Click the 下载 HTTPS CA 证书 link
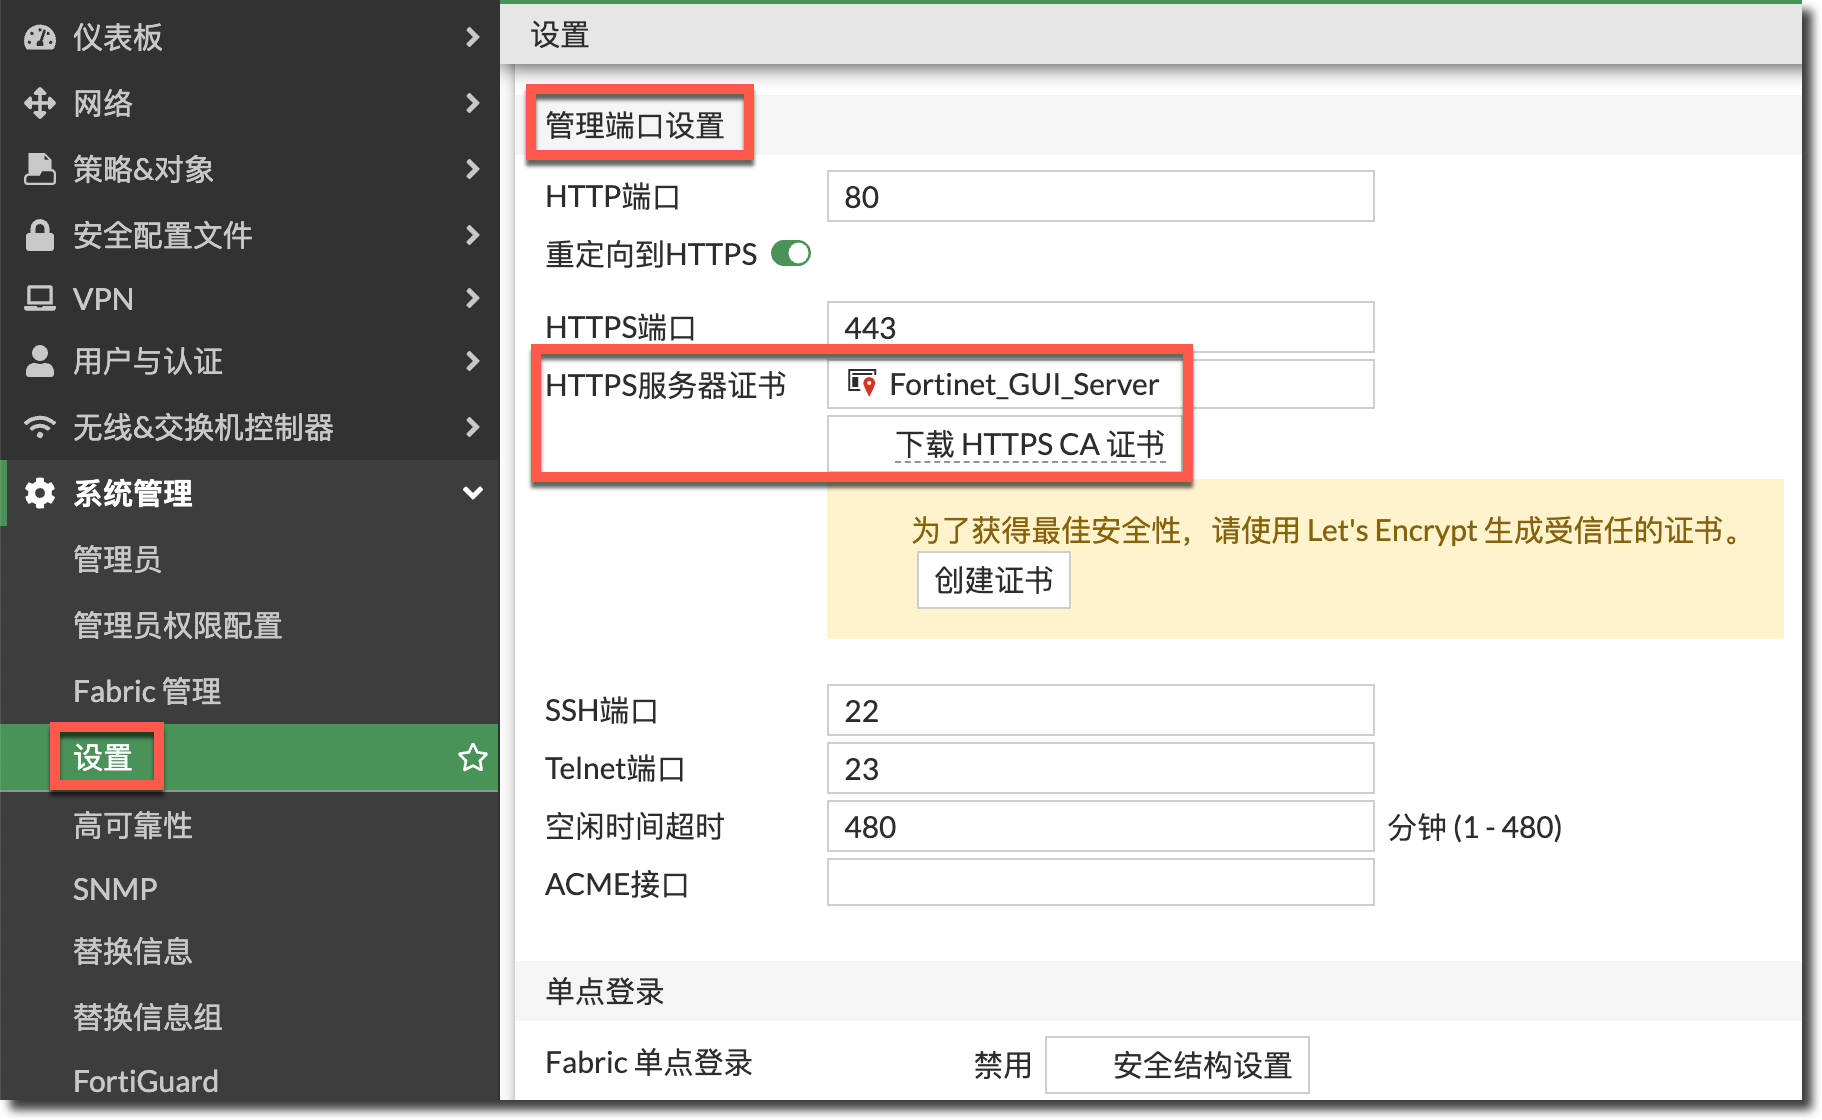 (x=1030, y=444)
